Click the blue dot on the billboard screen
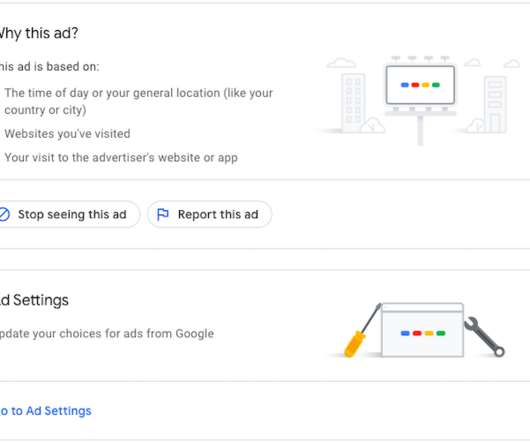Viewport: 530px width, 443px height. click(405, 85)
